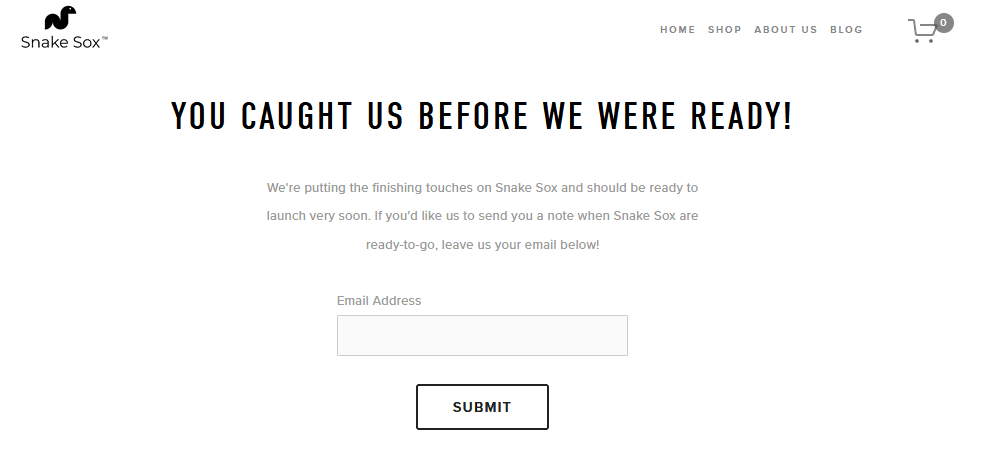The image size is (989, 465).
Task: Click the Email Address field label
Action: 379,301
